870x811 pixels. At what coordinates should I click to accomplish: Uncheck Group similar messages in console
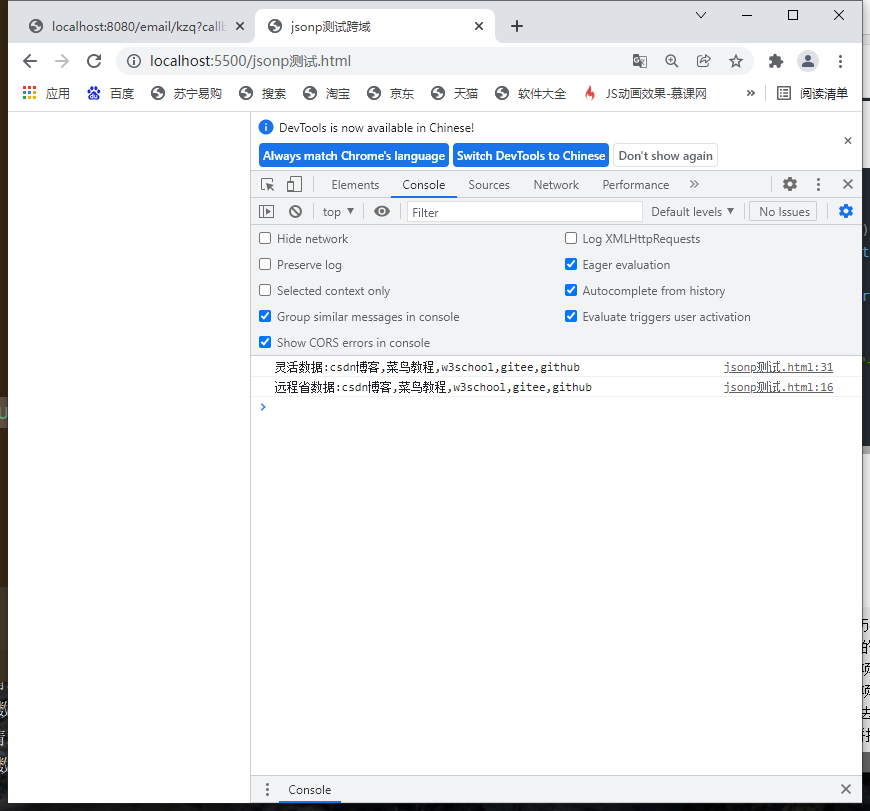264,316
